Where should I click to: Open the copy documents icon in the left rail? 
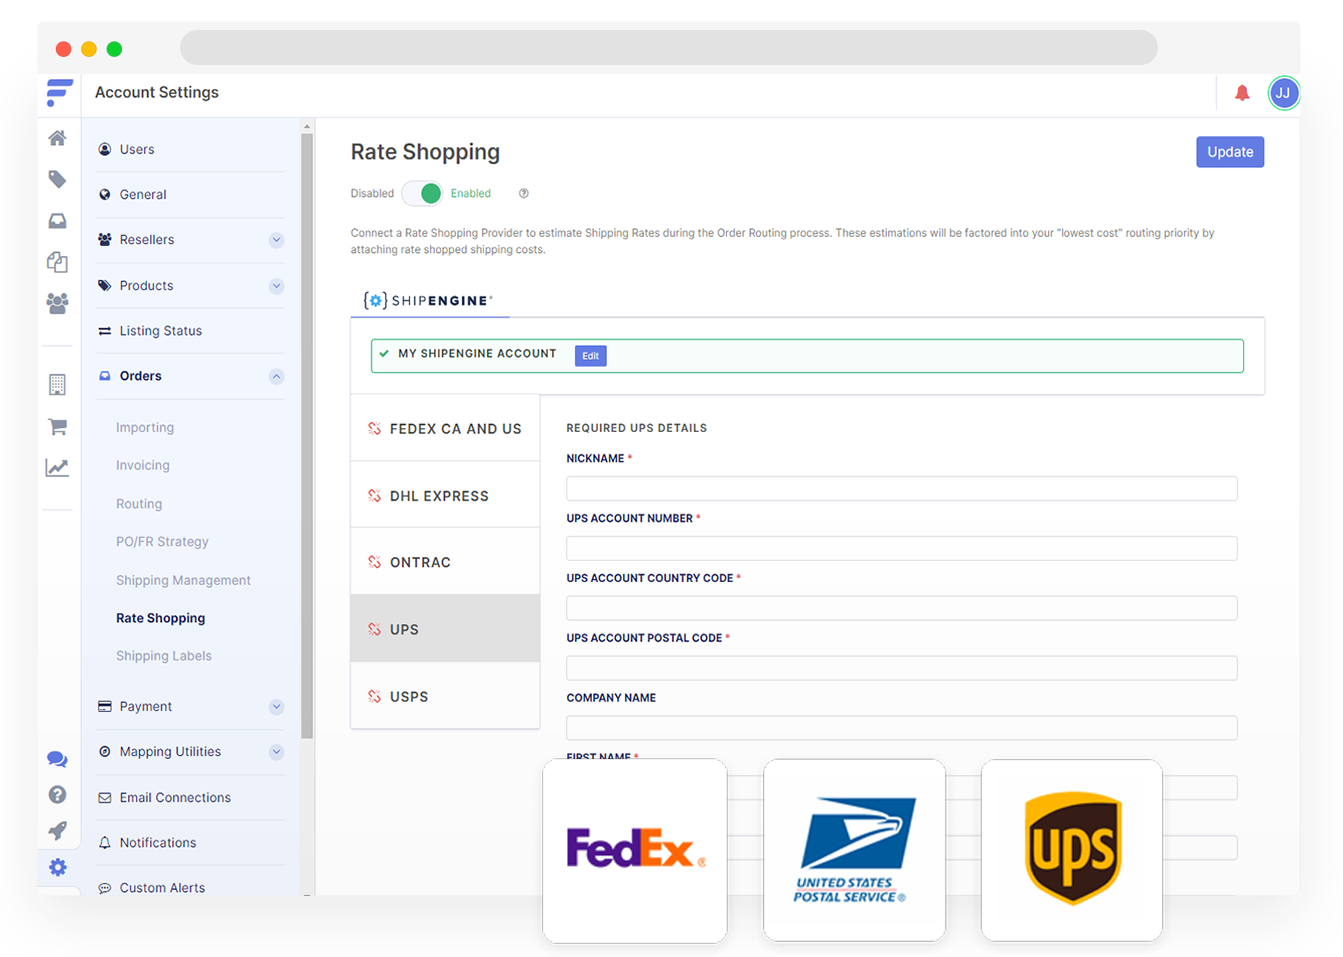pos(58,262)
